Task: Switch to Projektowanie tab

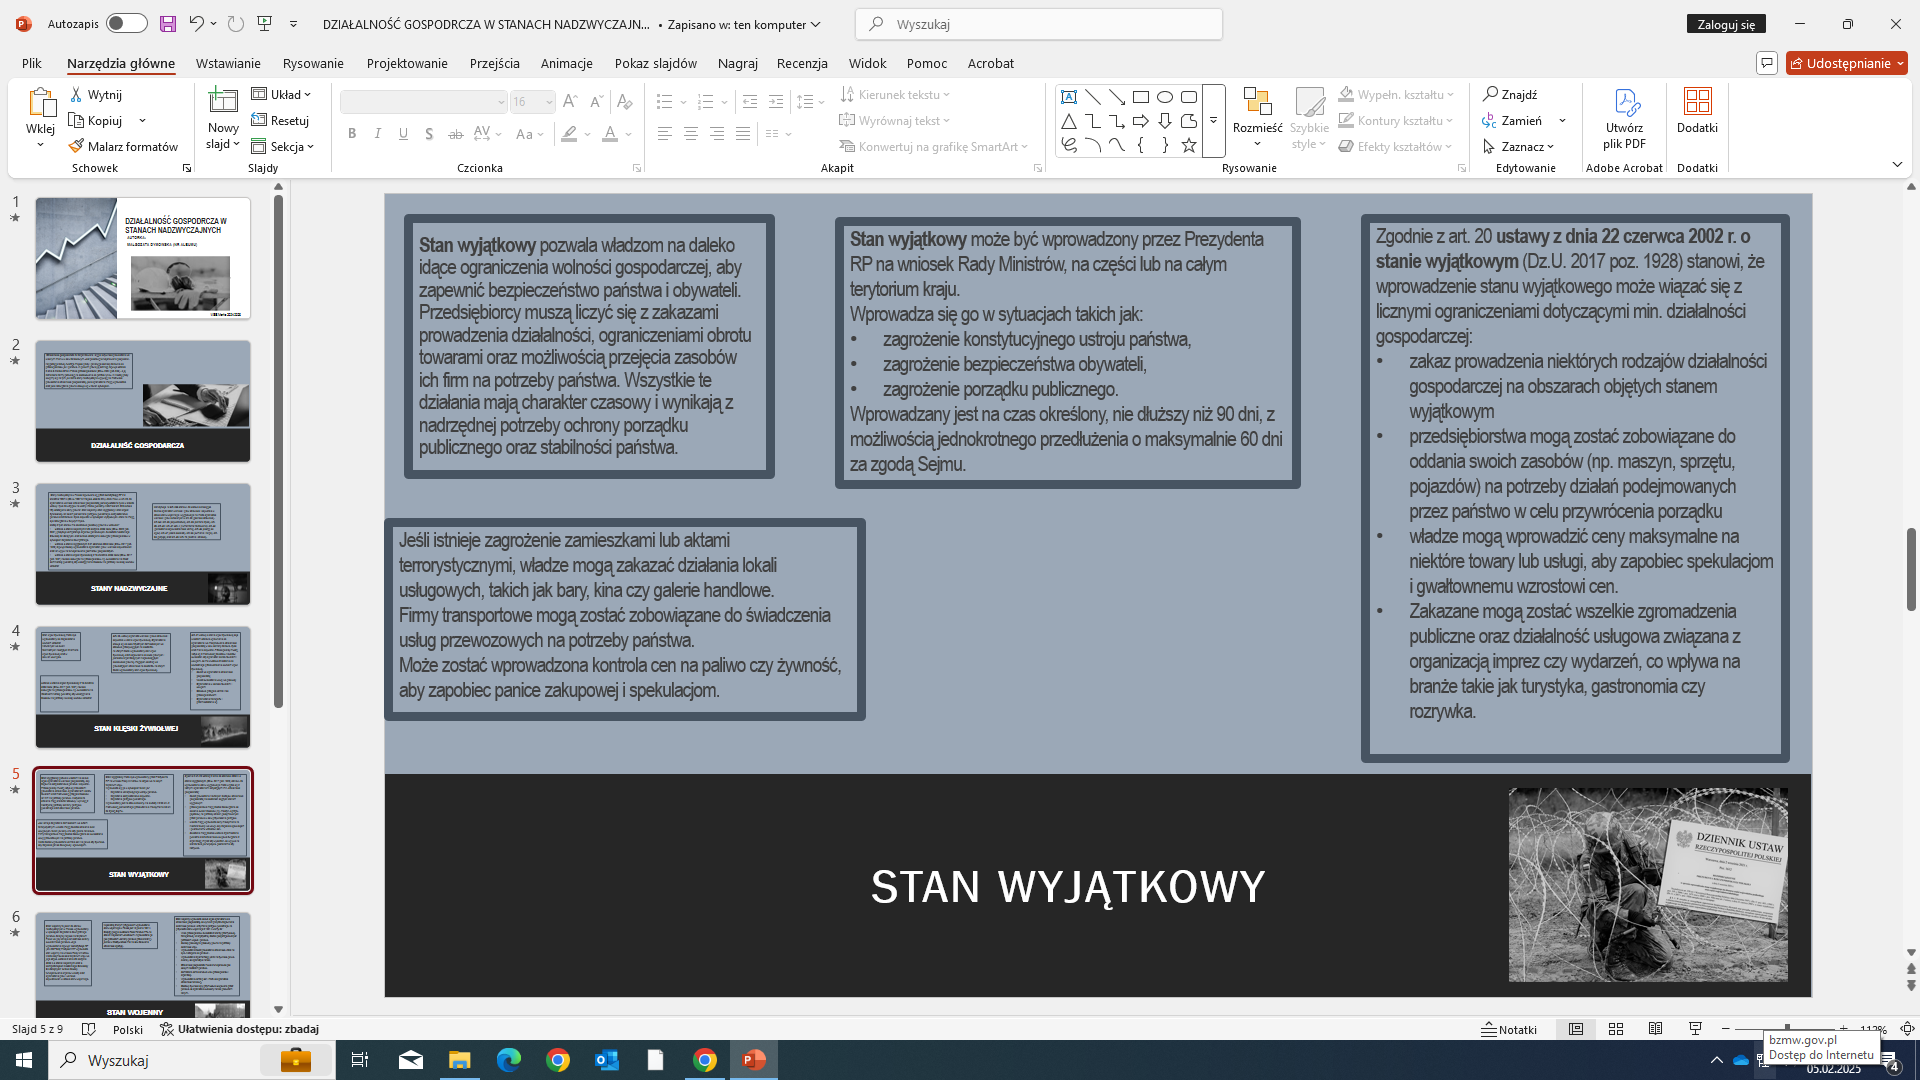Action: (407, 63)
